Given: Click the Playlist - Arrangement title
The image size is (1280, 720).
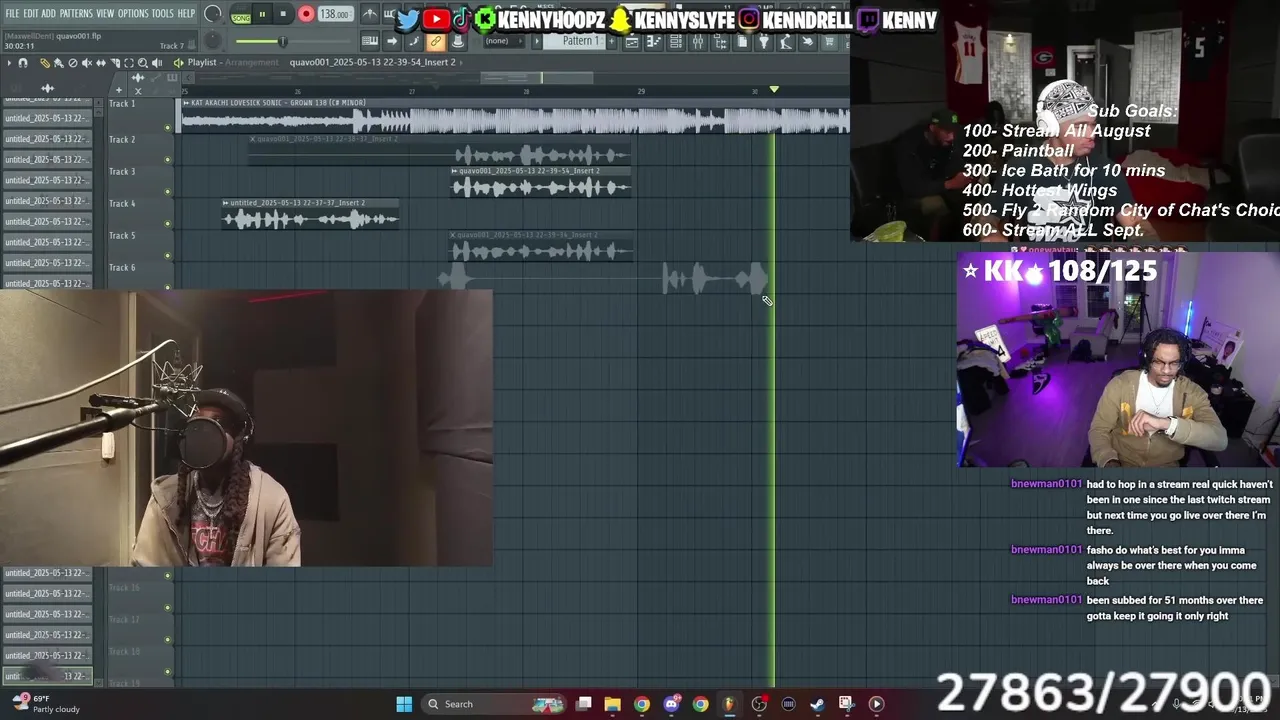Looking at the screenshot, I should click(x=233, y=63).
